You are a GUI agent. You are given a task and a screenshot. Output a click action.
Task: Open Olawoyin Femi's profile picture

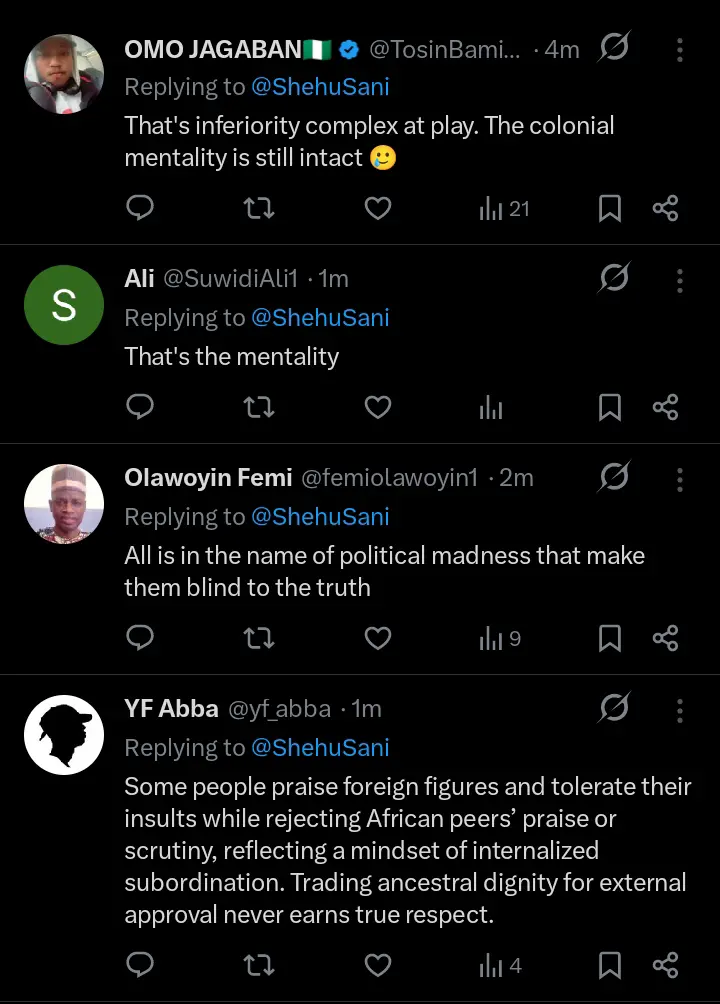pos(64,505)
